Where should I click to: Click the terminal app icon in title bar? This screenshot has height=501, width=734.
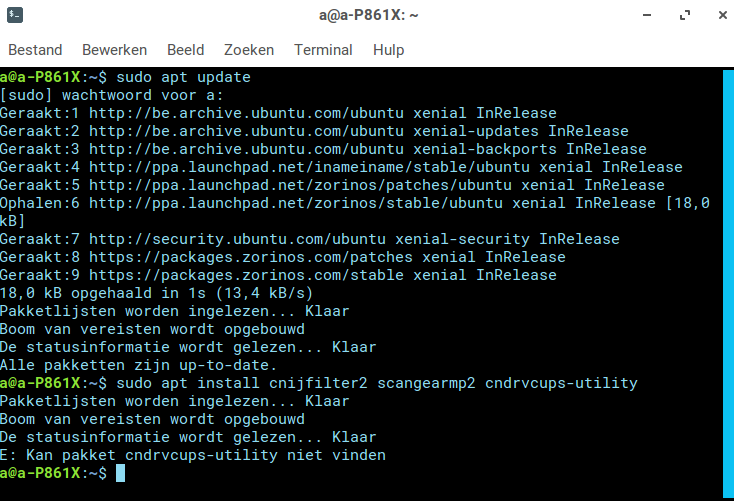pyautogui.click(x=15, y=15)
